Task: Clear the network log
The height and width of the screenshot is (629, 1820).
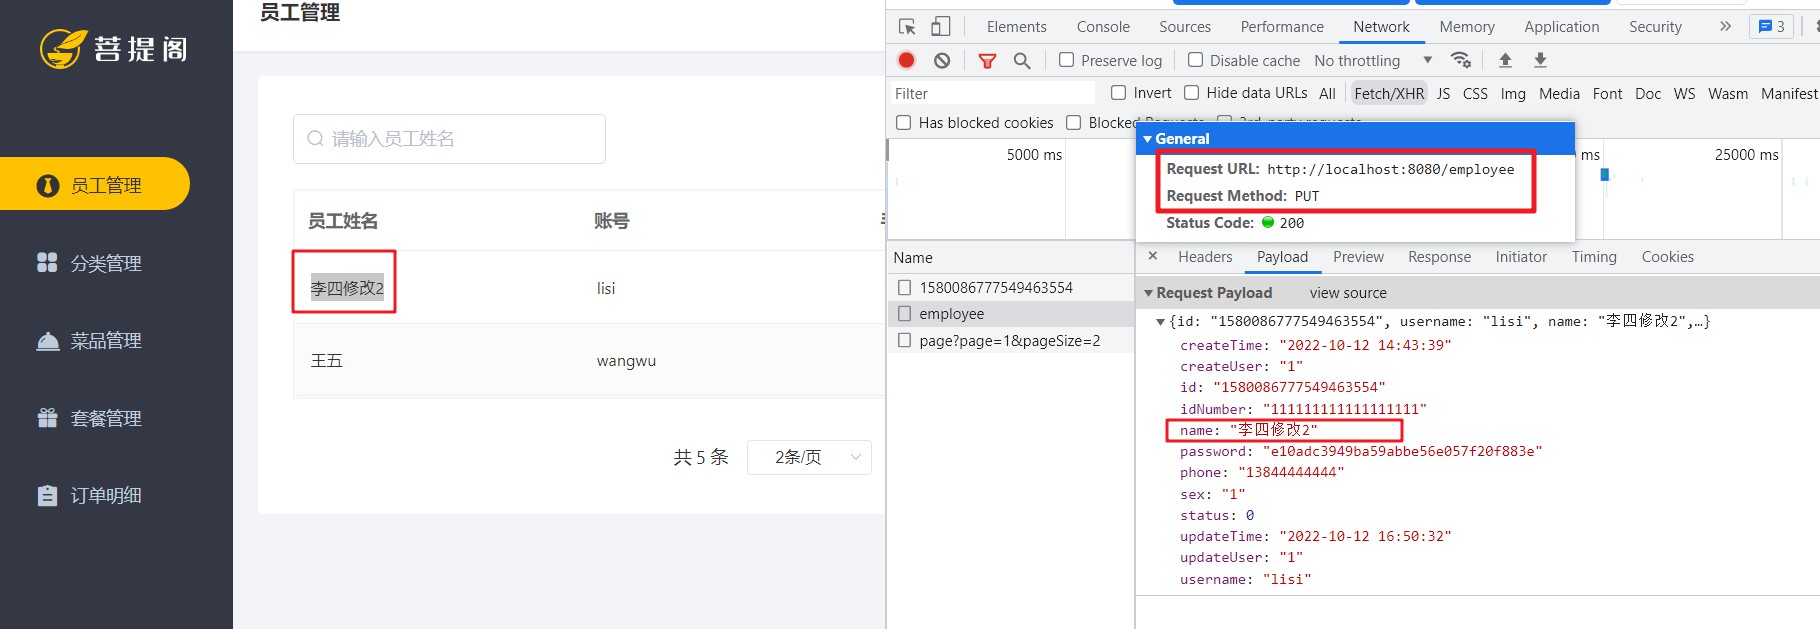Action: (942, 61)
